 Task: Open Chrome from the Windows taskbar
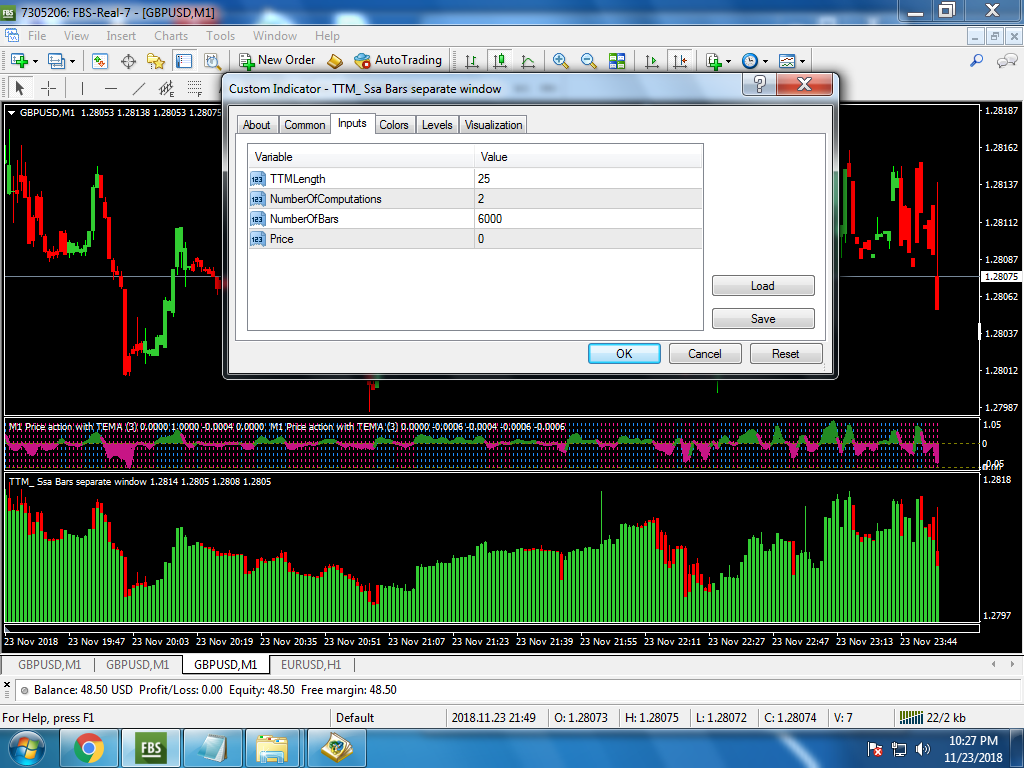89,748
